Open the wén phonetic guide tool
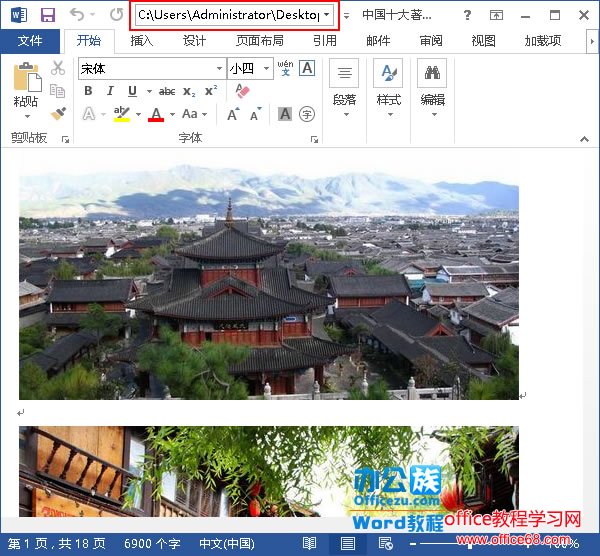 point(285,68)
